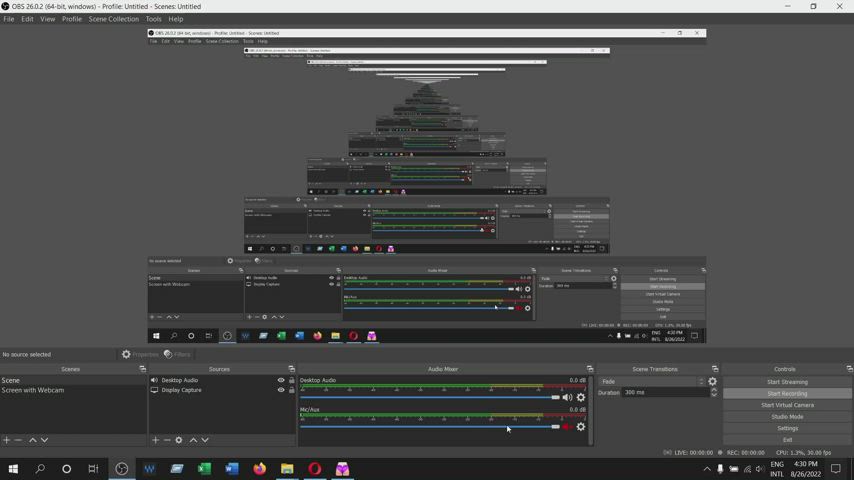
Task: Open Task View on the taskbar
Action: pos(94,469)
